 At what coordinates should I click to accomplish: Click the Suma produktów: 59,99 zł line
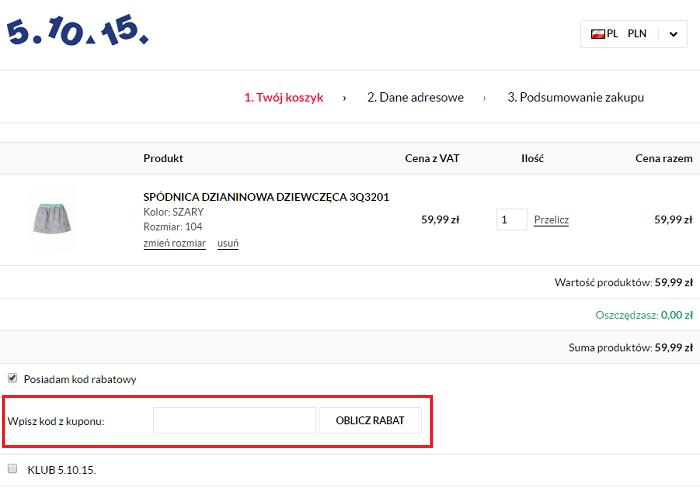[631, 347]
